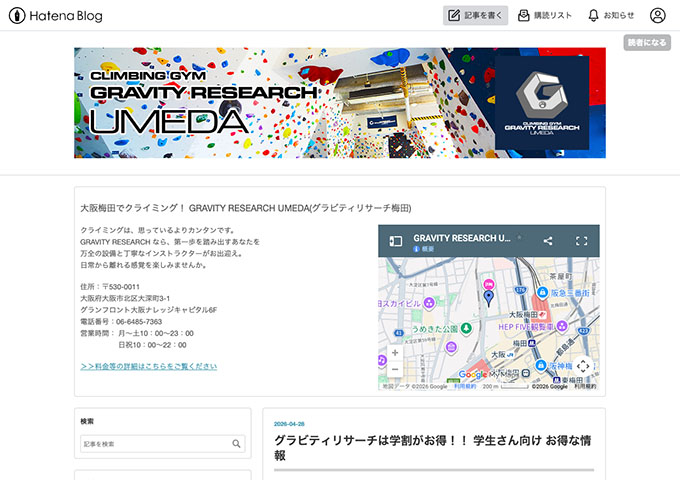Image resolution: width=680 pixels, height=480 pixels.
Task: Open the map 概要 info link
Action: (424, 249)
